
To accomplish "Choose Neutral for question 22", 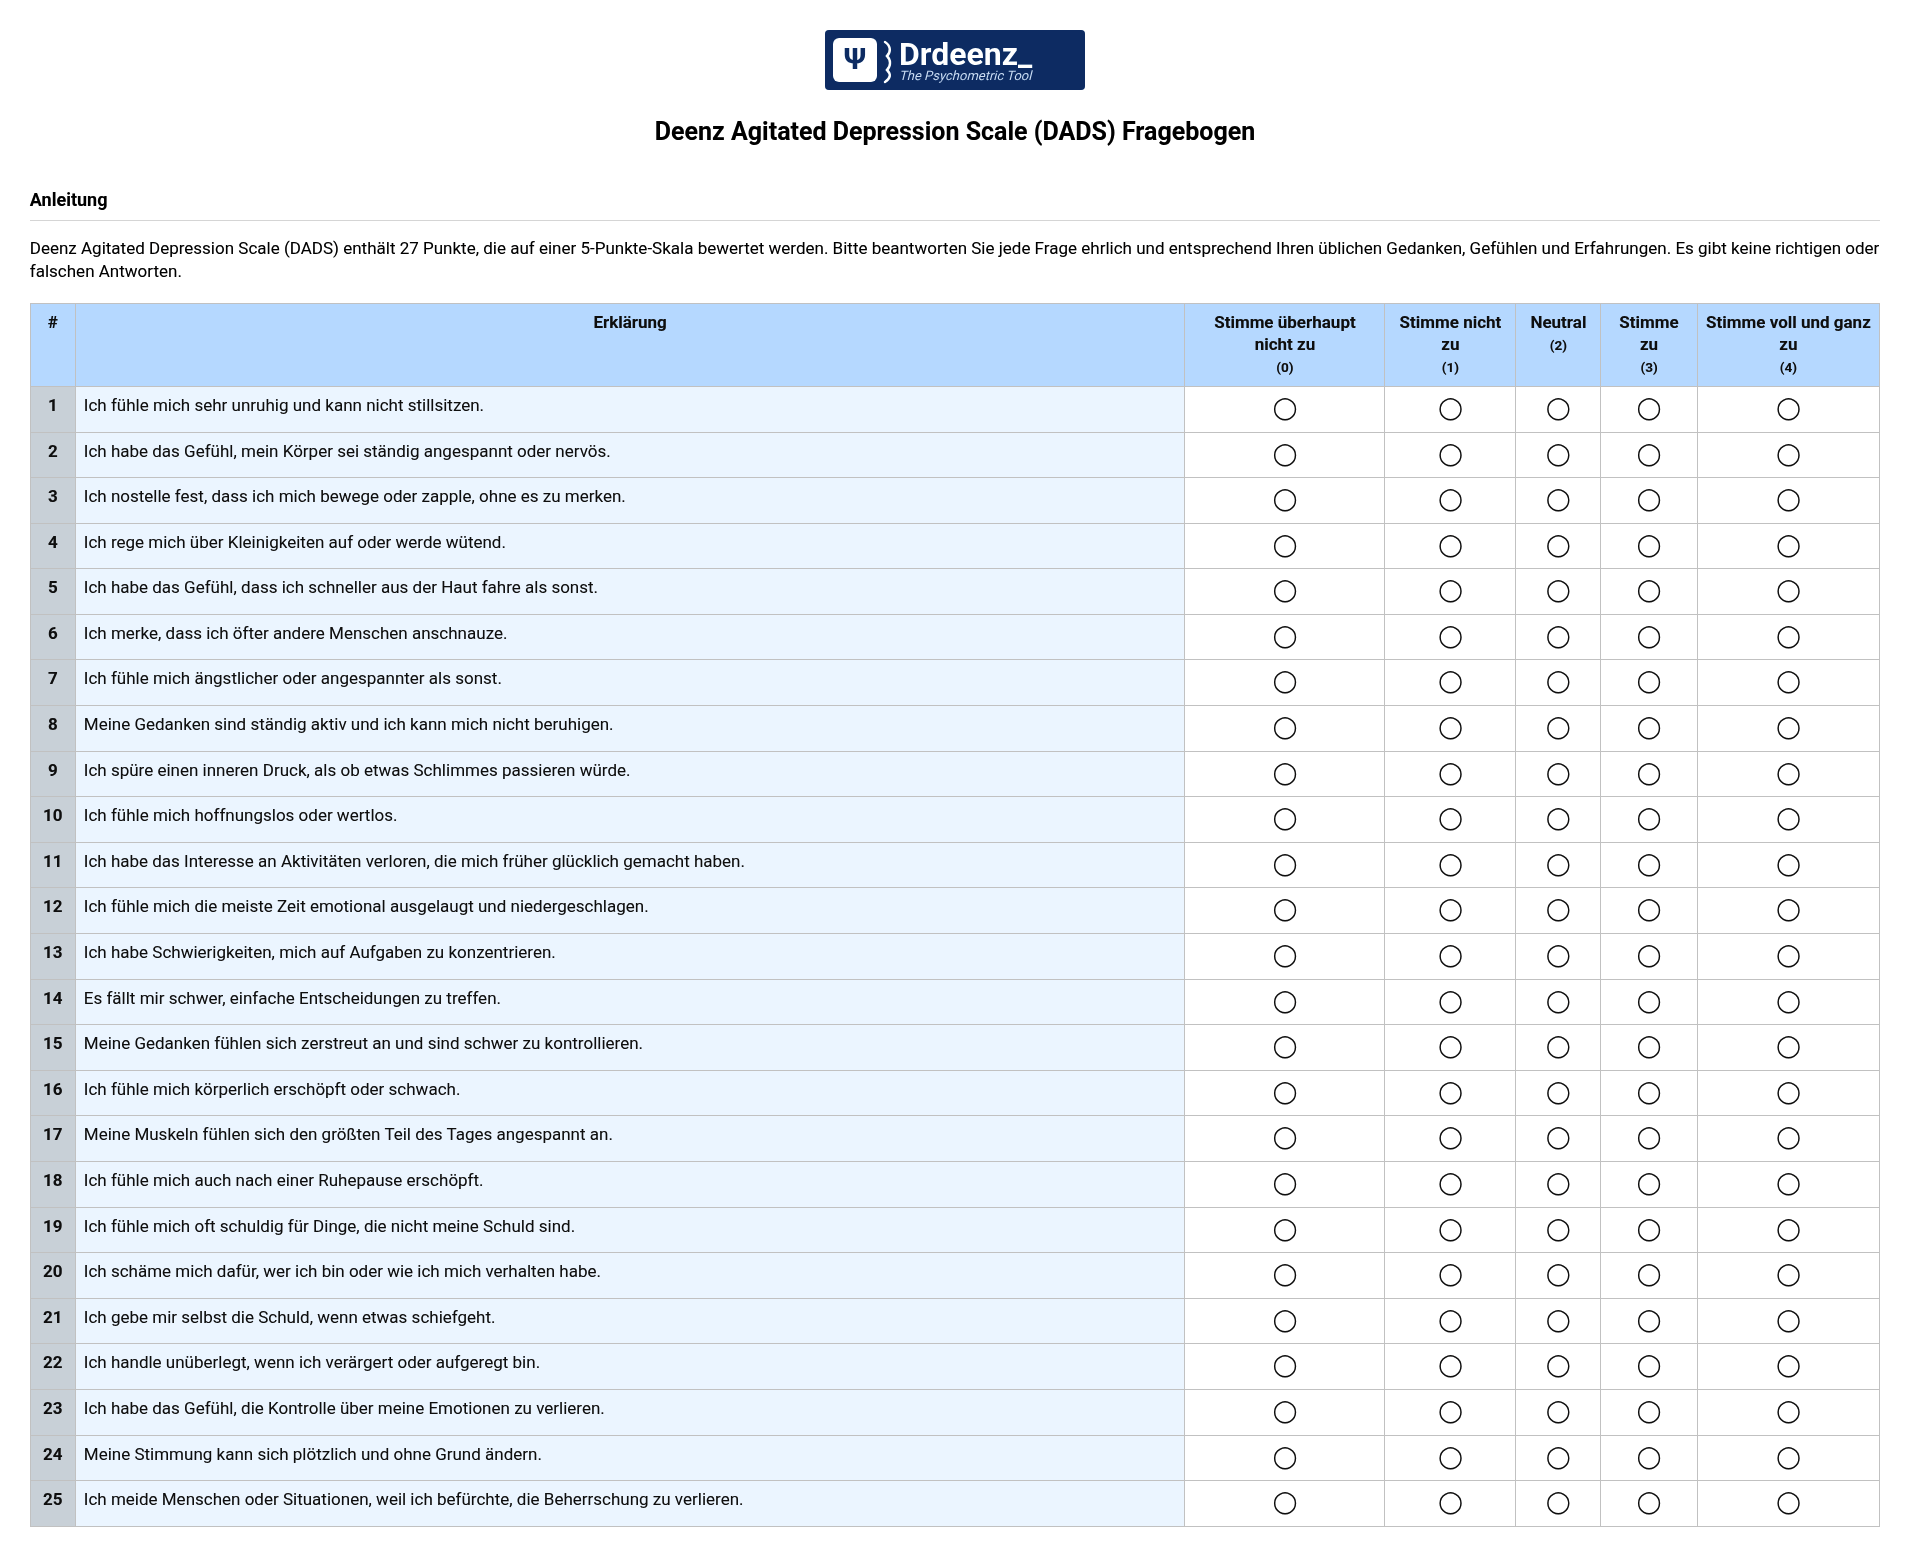I will tap(1558, 1367).
